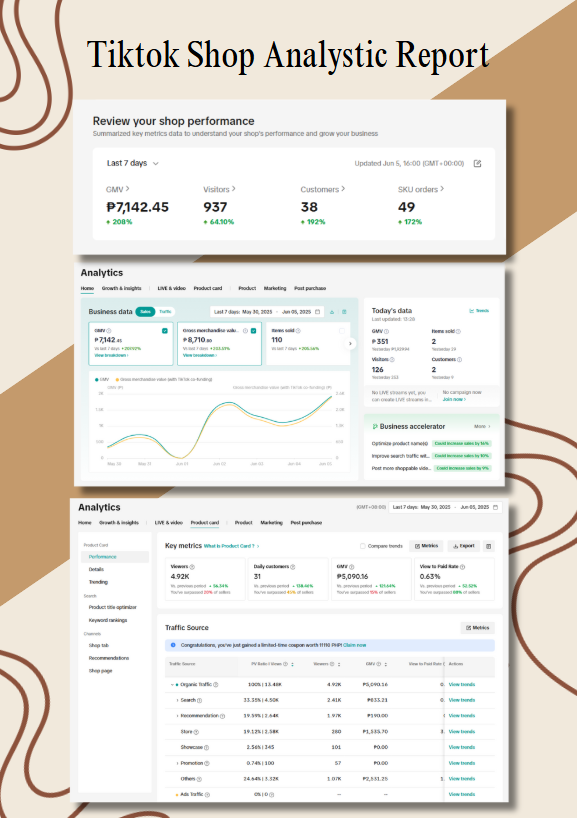The image size is (577, 818).
Task: Check the Items sold card checkbox
Action: pyautogui.click(x=342, y=331)
